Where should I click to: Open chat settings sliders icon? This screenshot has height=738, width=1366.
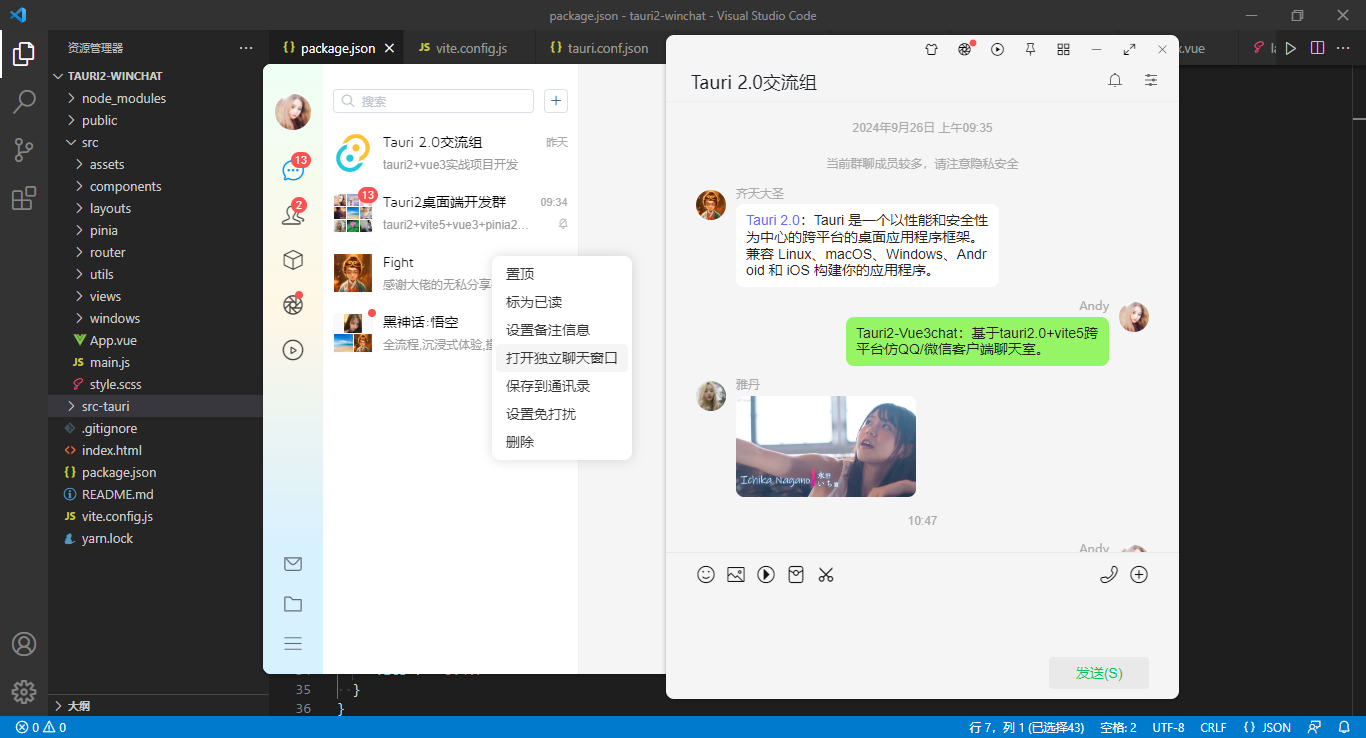click(1151, 81)
